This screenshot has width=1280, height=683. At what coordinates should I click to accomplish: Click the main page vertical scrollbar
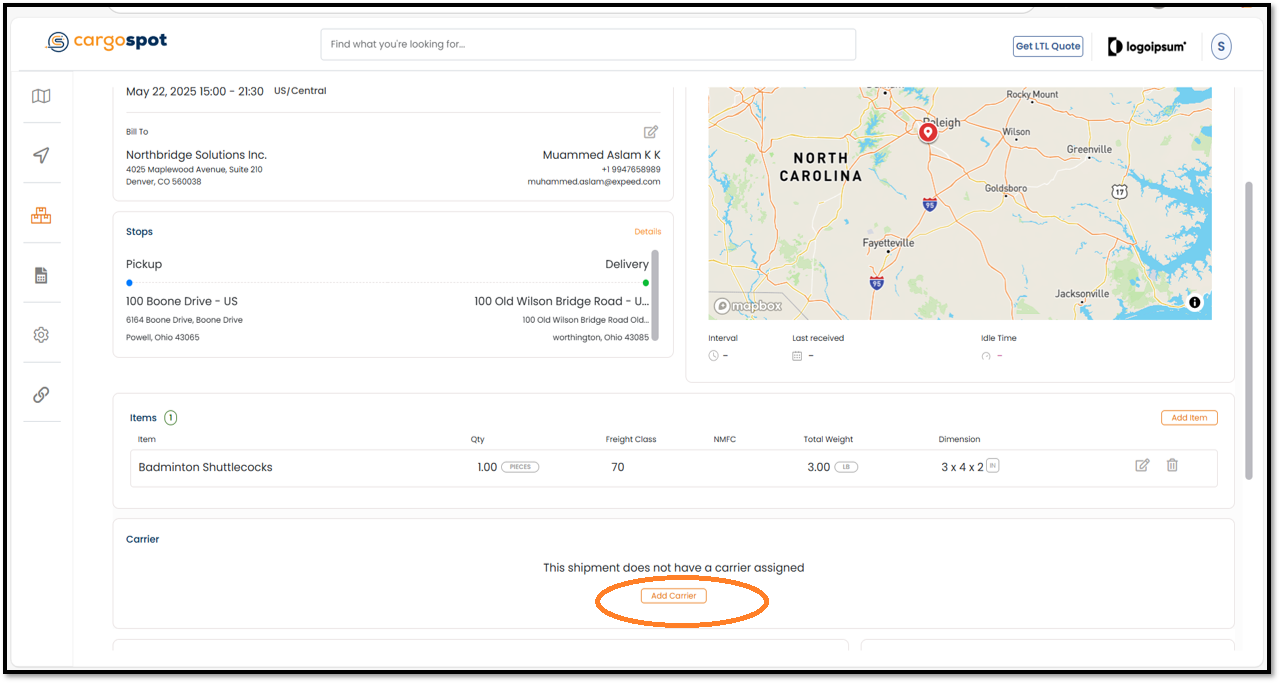[x=1248, y=330]
